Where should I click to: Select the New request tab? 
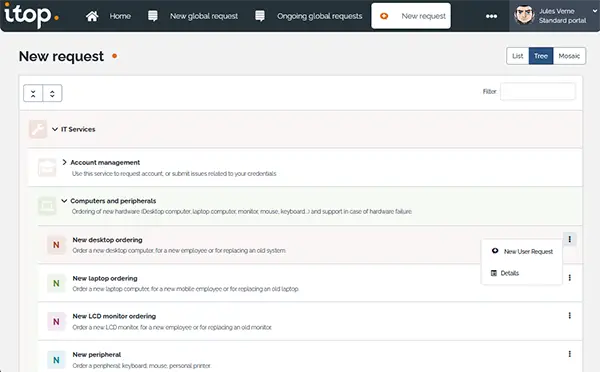coord(411,16)
